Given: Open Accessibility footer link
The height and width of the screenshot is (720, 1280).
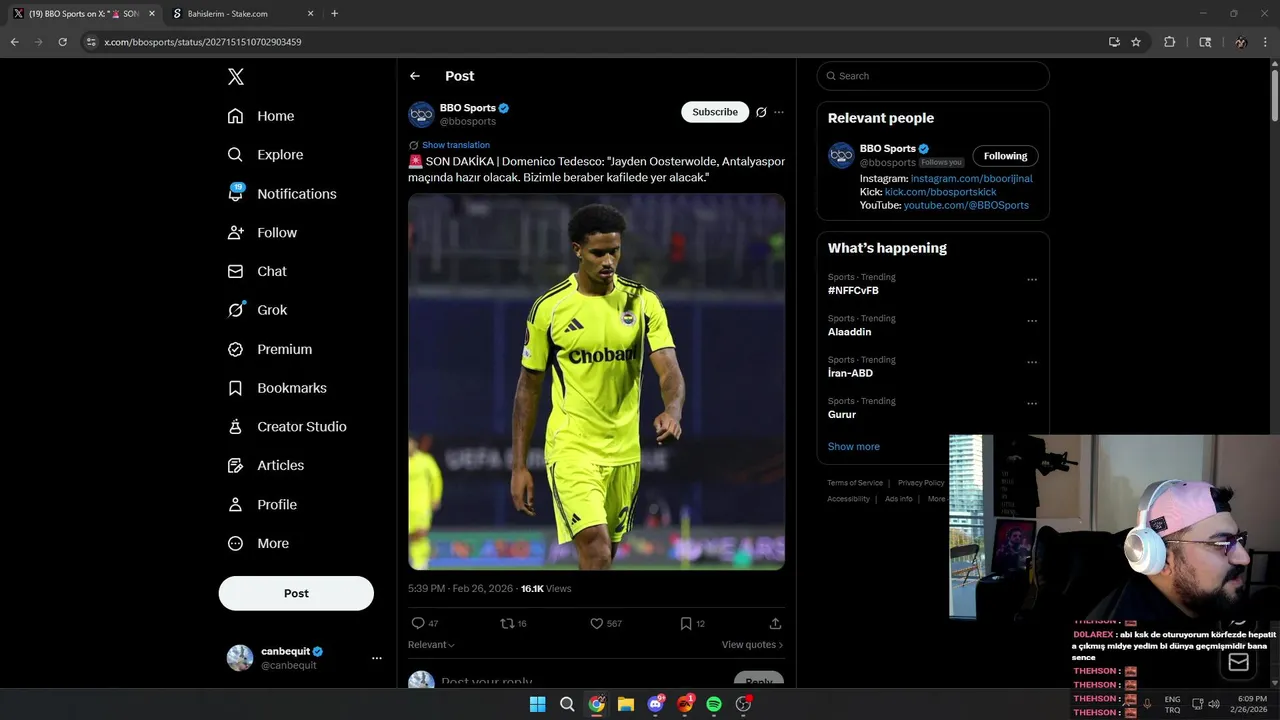Looking at the screenshot, I should pyautogui.click(x=848, y=499).
